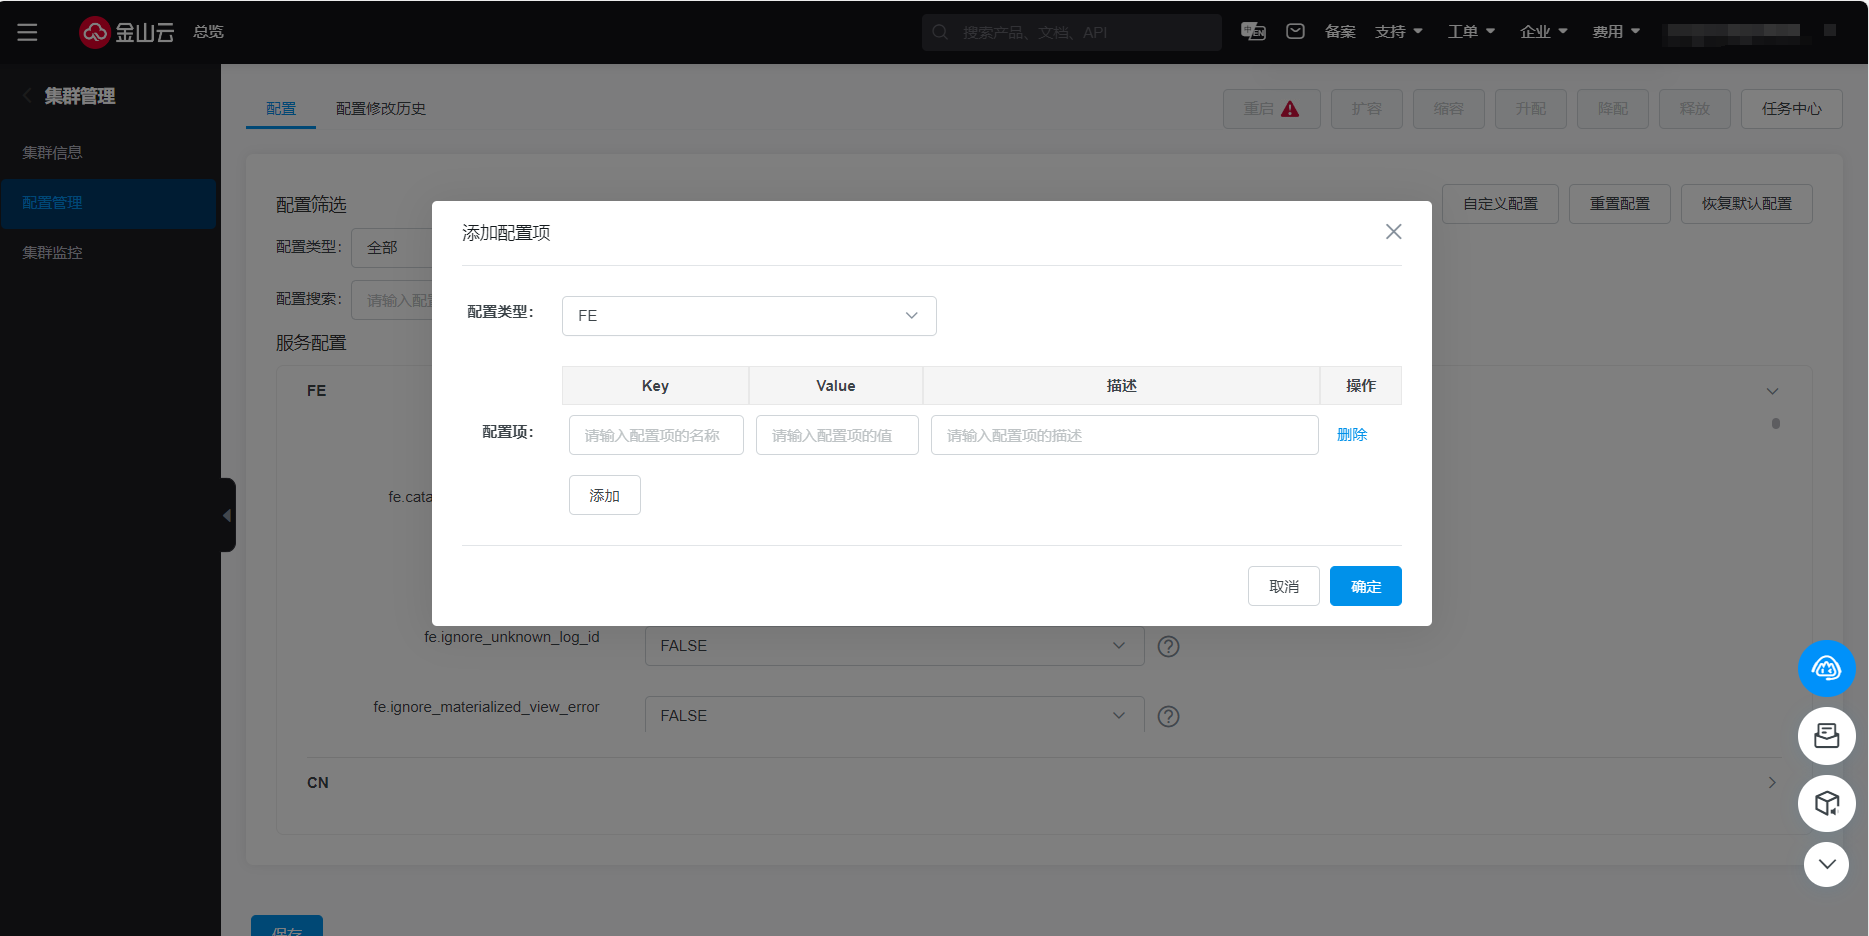Click help icon beside fe.ignore_unknown_log_id
Image resolution: width=1869 pixels, height=936 pixels.
1168,647
